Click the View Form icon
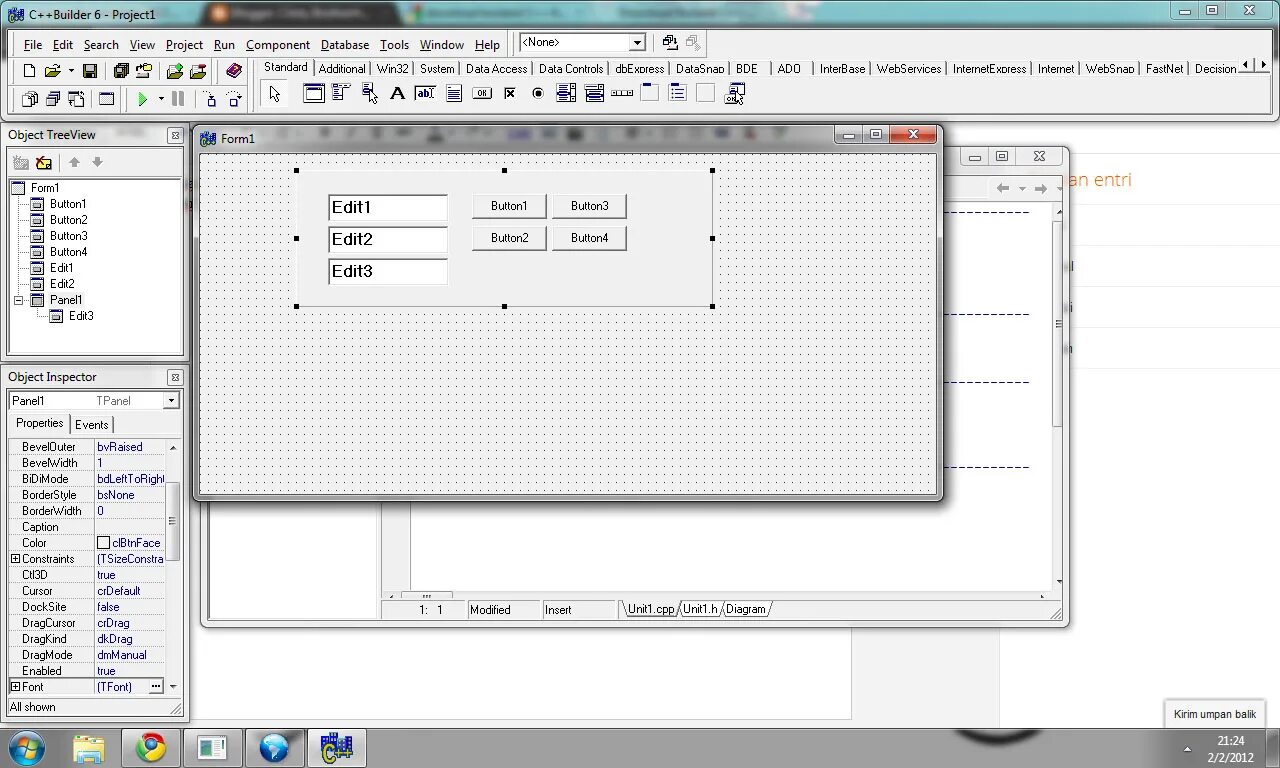This screenshot has width=1280, height=768. click(53, 99)
